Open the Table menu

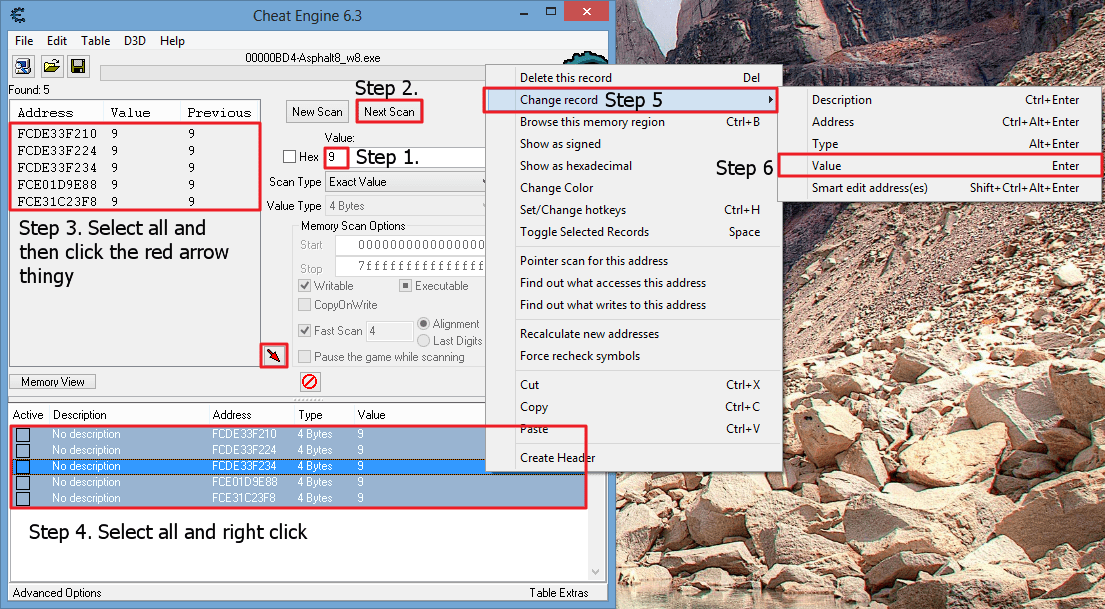(x=95, y=41)
